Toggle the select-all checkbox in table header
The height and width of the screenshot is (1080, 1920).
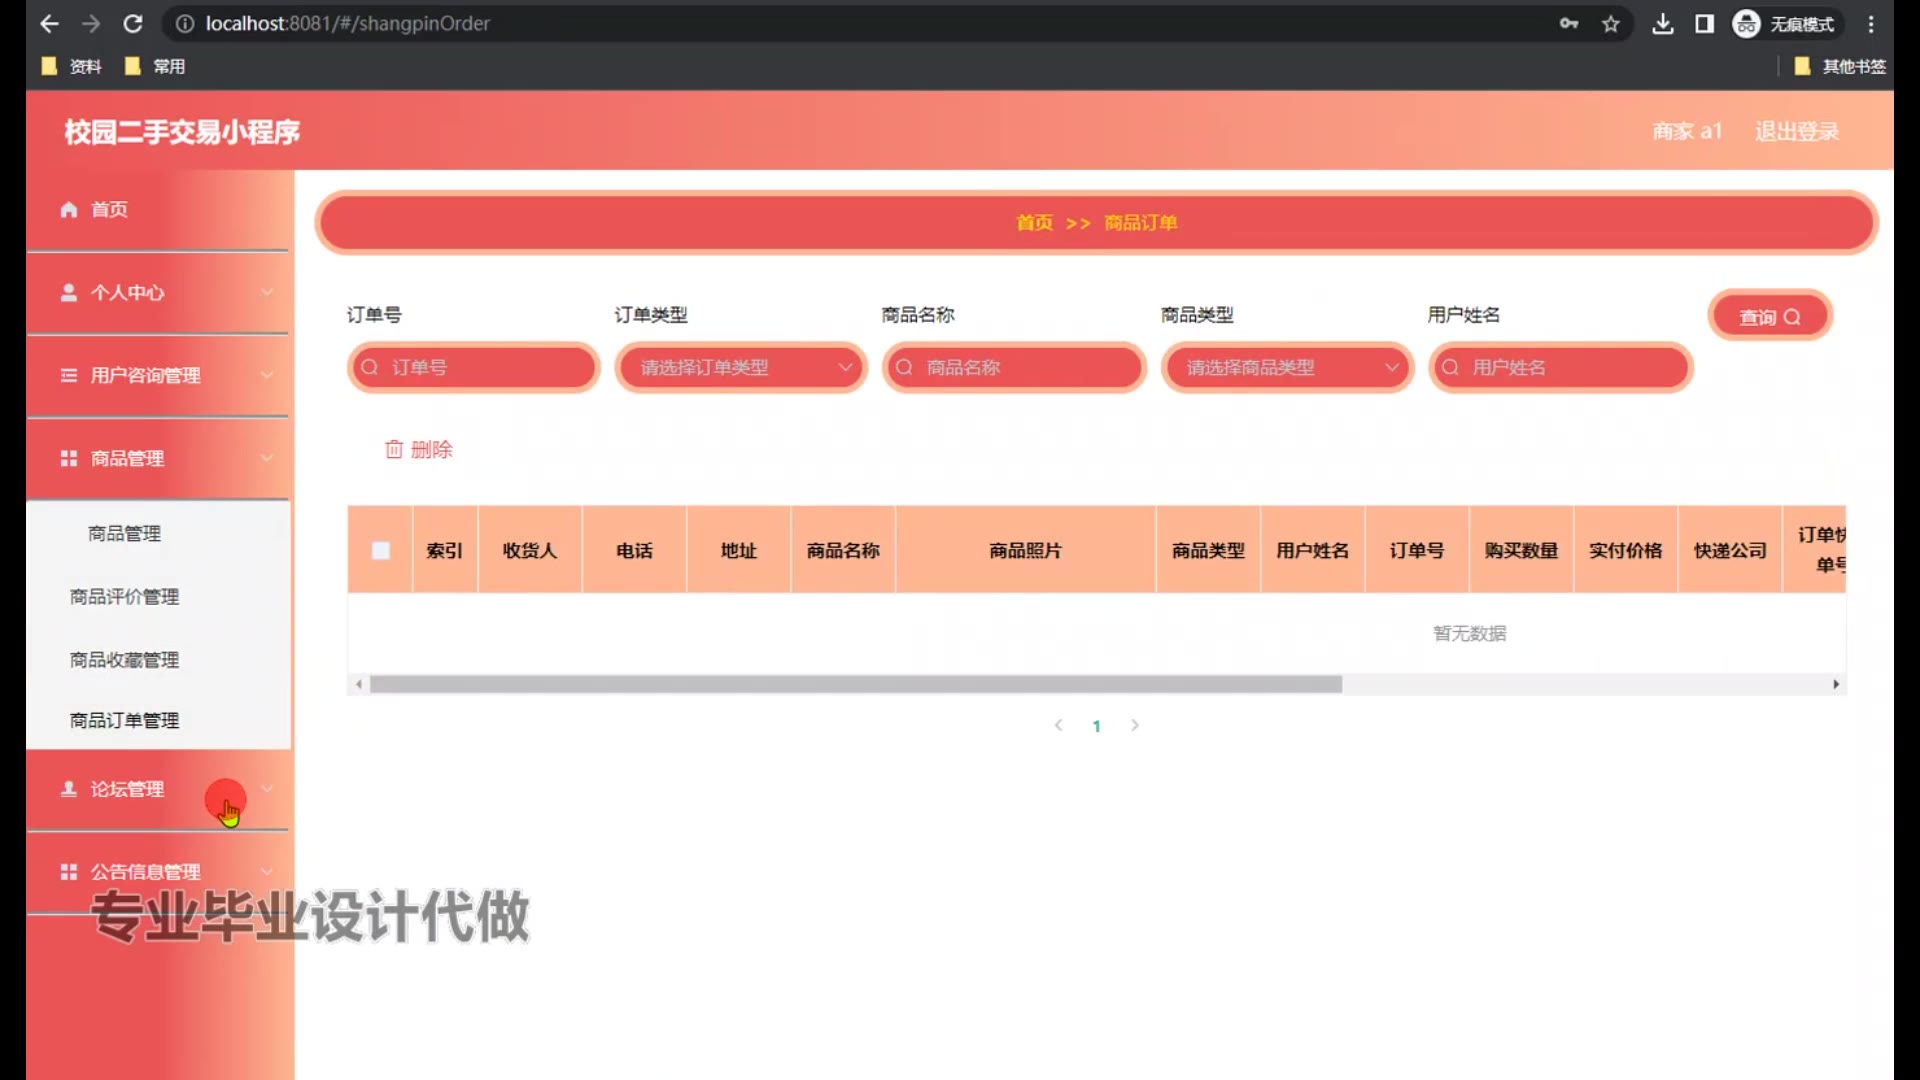[381, 550]
